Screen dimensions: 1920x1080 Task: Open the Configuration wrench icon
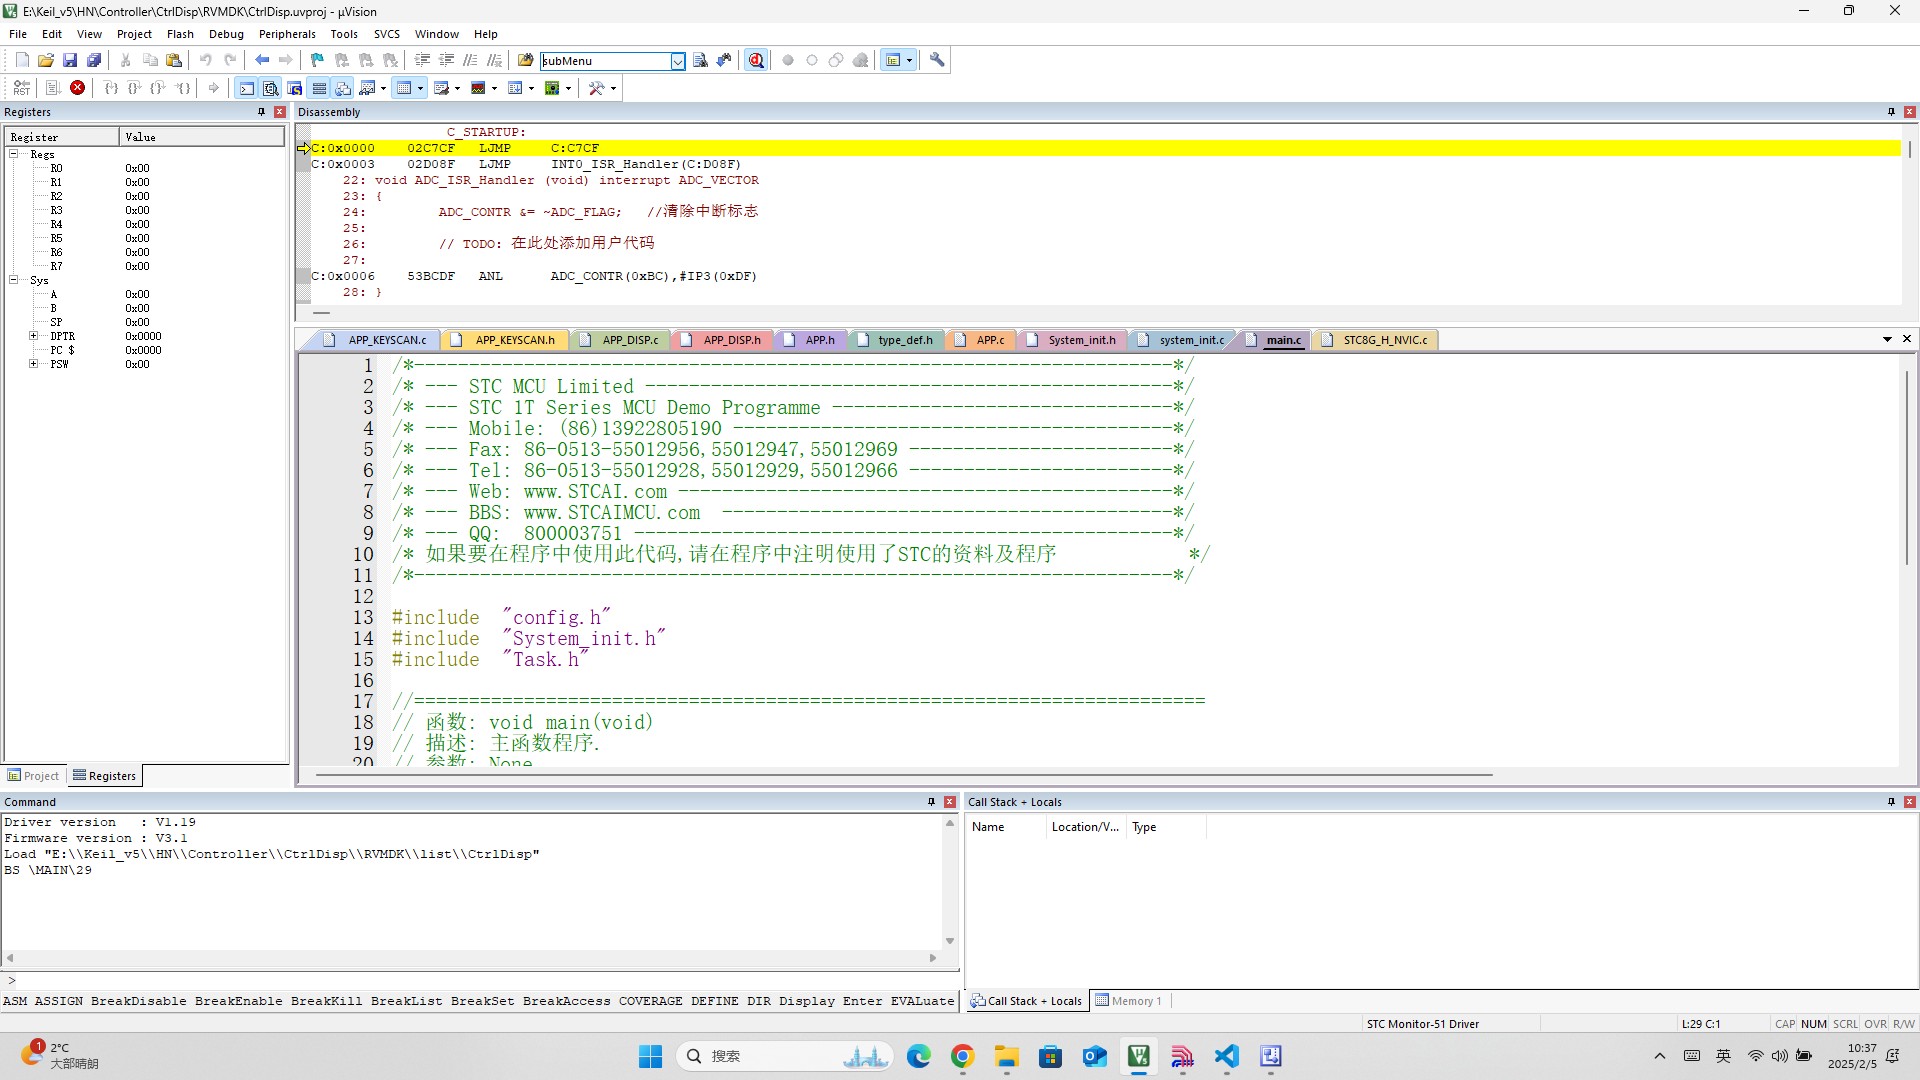click(x=937, y=60)
